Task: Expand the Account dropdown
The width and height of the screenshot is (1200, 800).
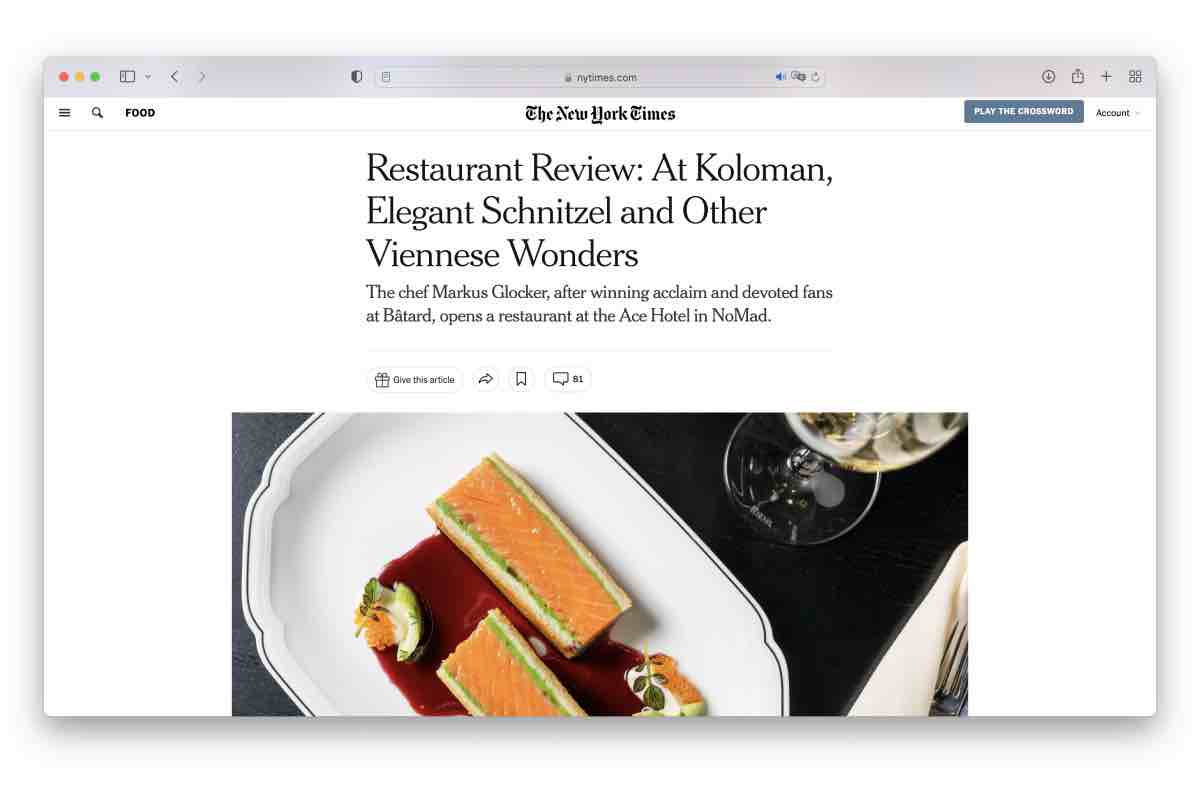Action: (x=1117, y=113)
